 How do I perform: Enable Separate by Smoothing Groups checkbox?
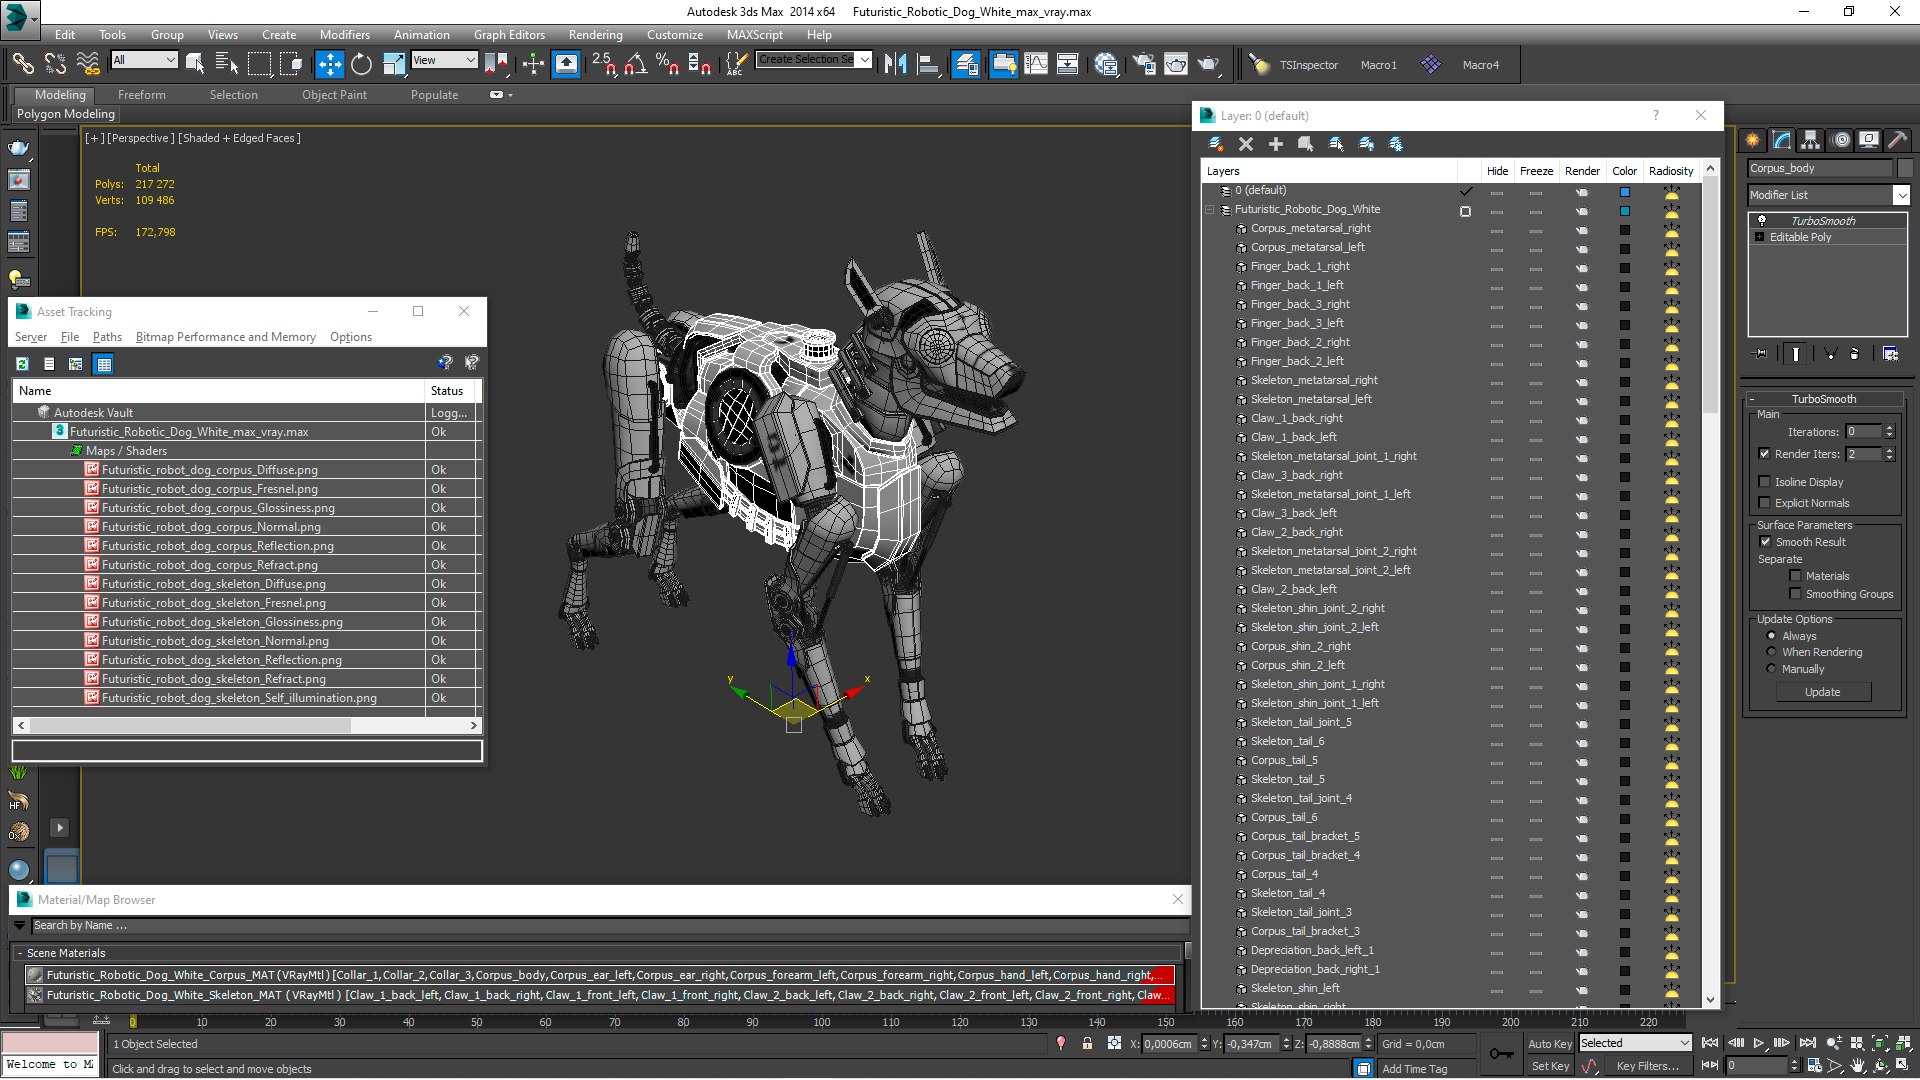pos(1796,594)
